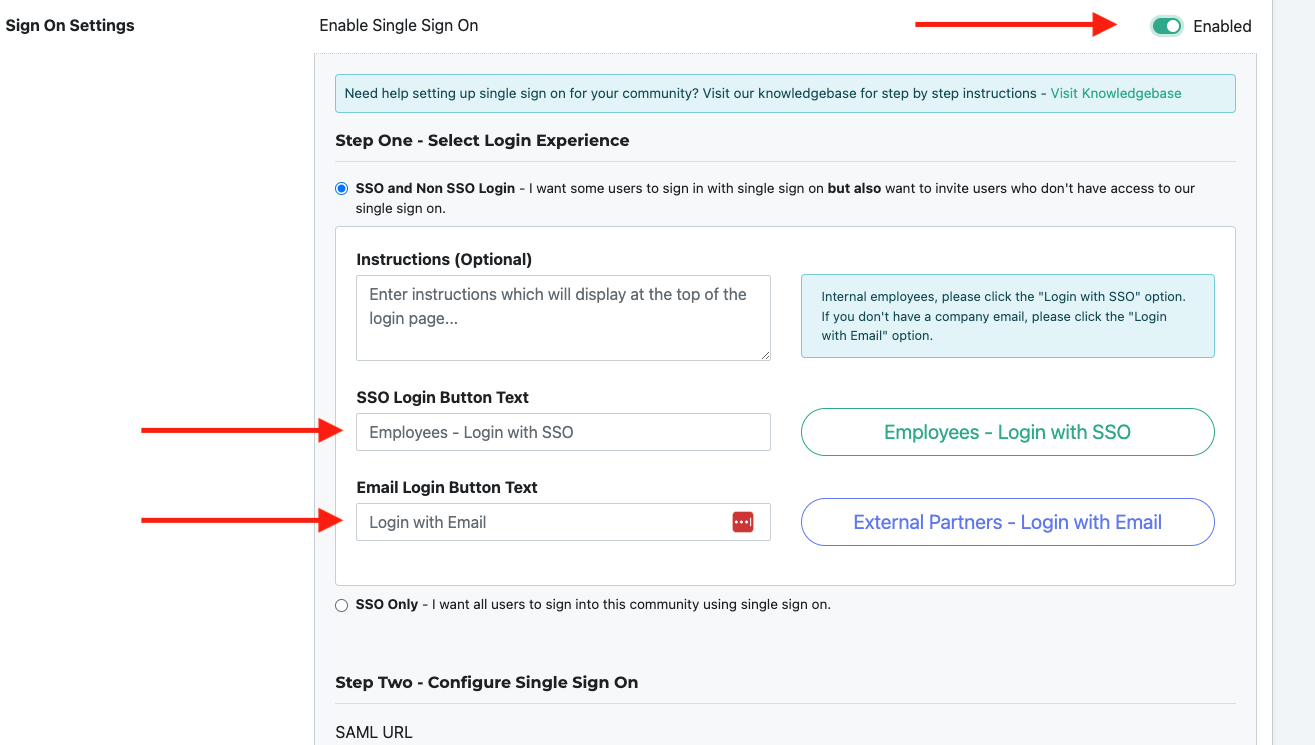Click the External Partners - Login with Email button
This screenshot has width=1315, height=745.
point(1007,521)
